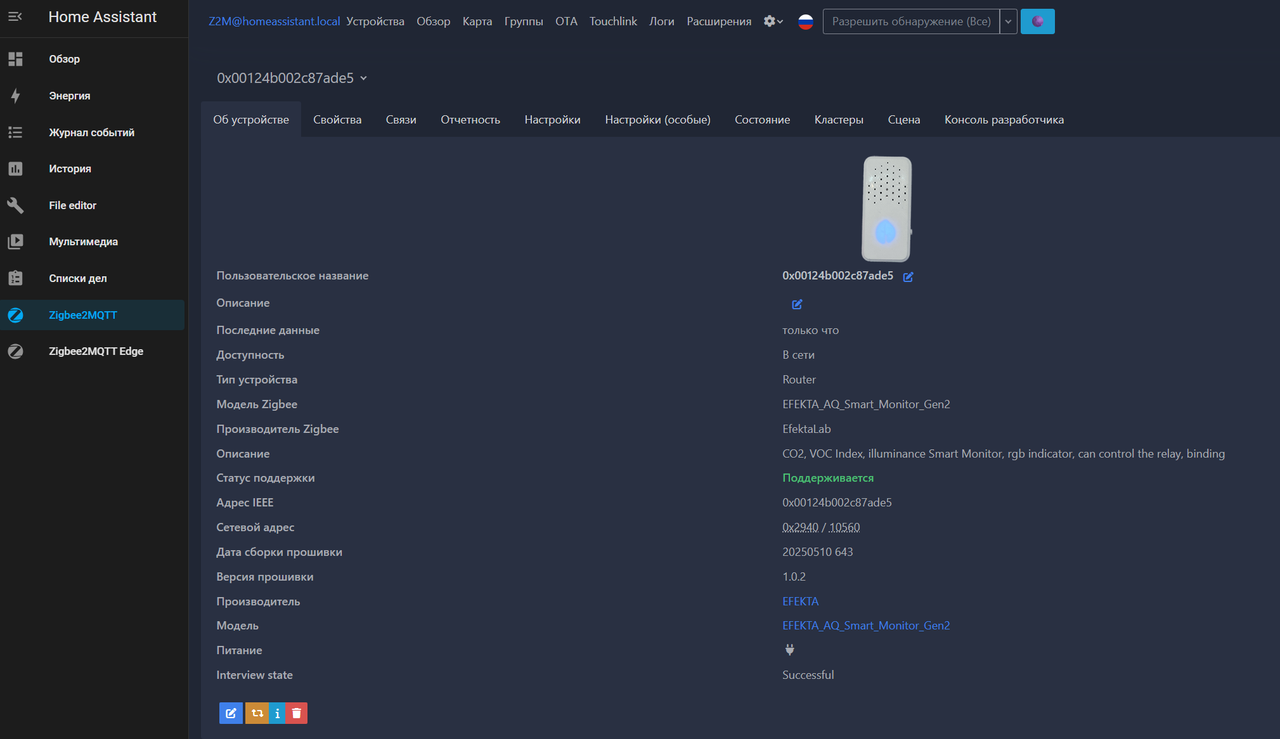The width and height of the screenshot is (1280, 739).
Task: Click the device thumbnail image
Action: [887, 208]
